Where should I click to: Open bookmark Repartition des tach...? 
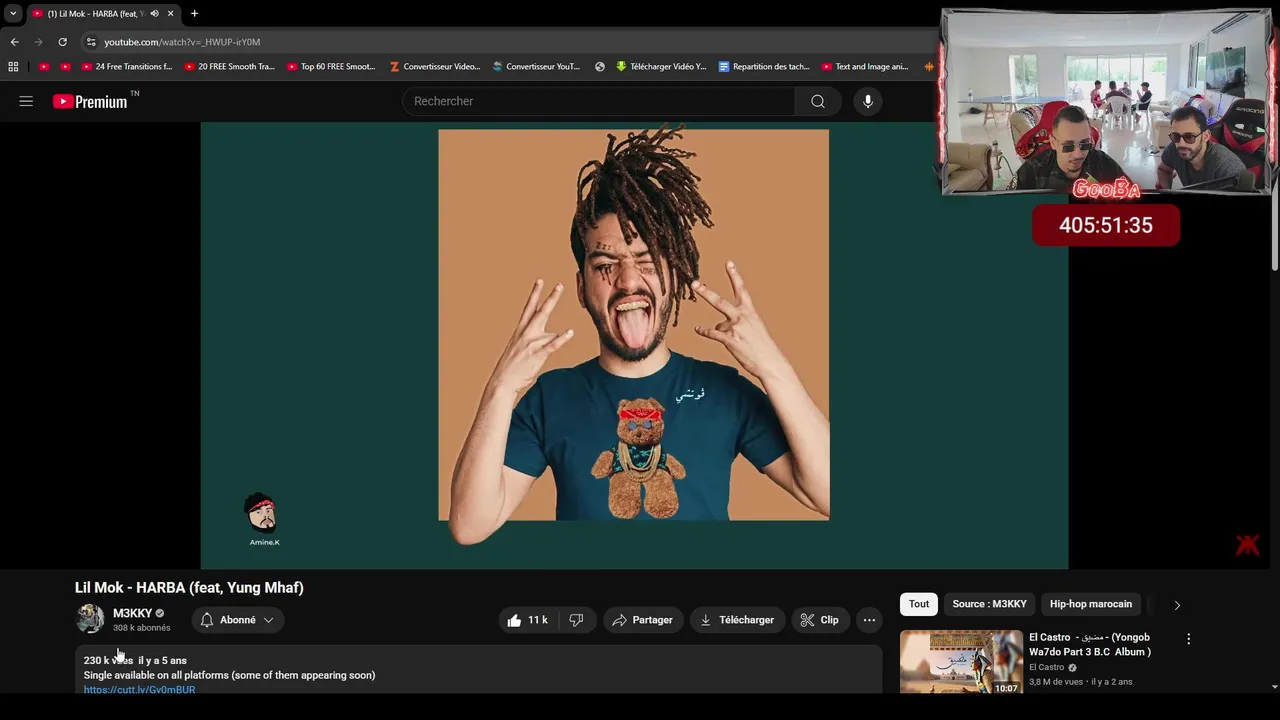(764, 67)
